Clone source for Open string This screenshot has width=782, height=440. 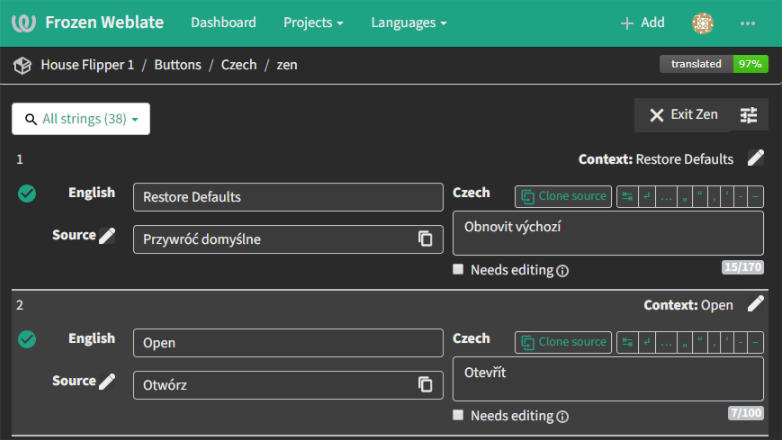[x=563, y=342]
